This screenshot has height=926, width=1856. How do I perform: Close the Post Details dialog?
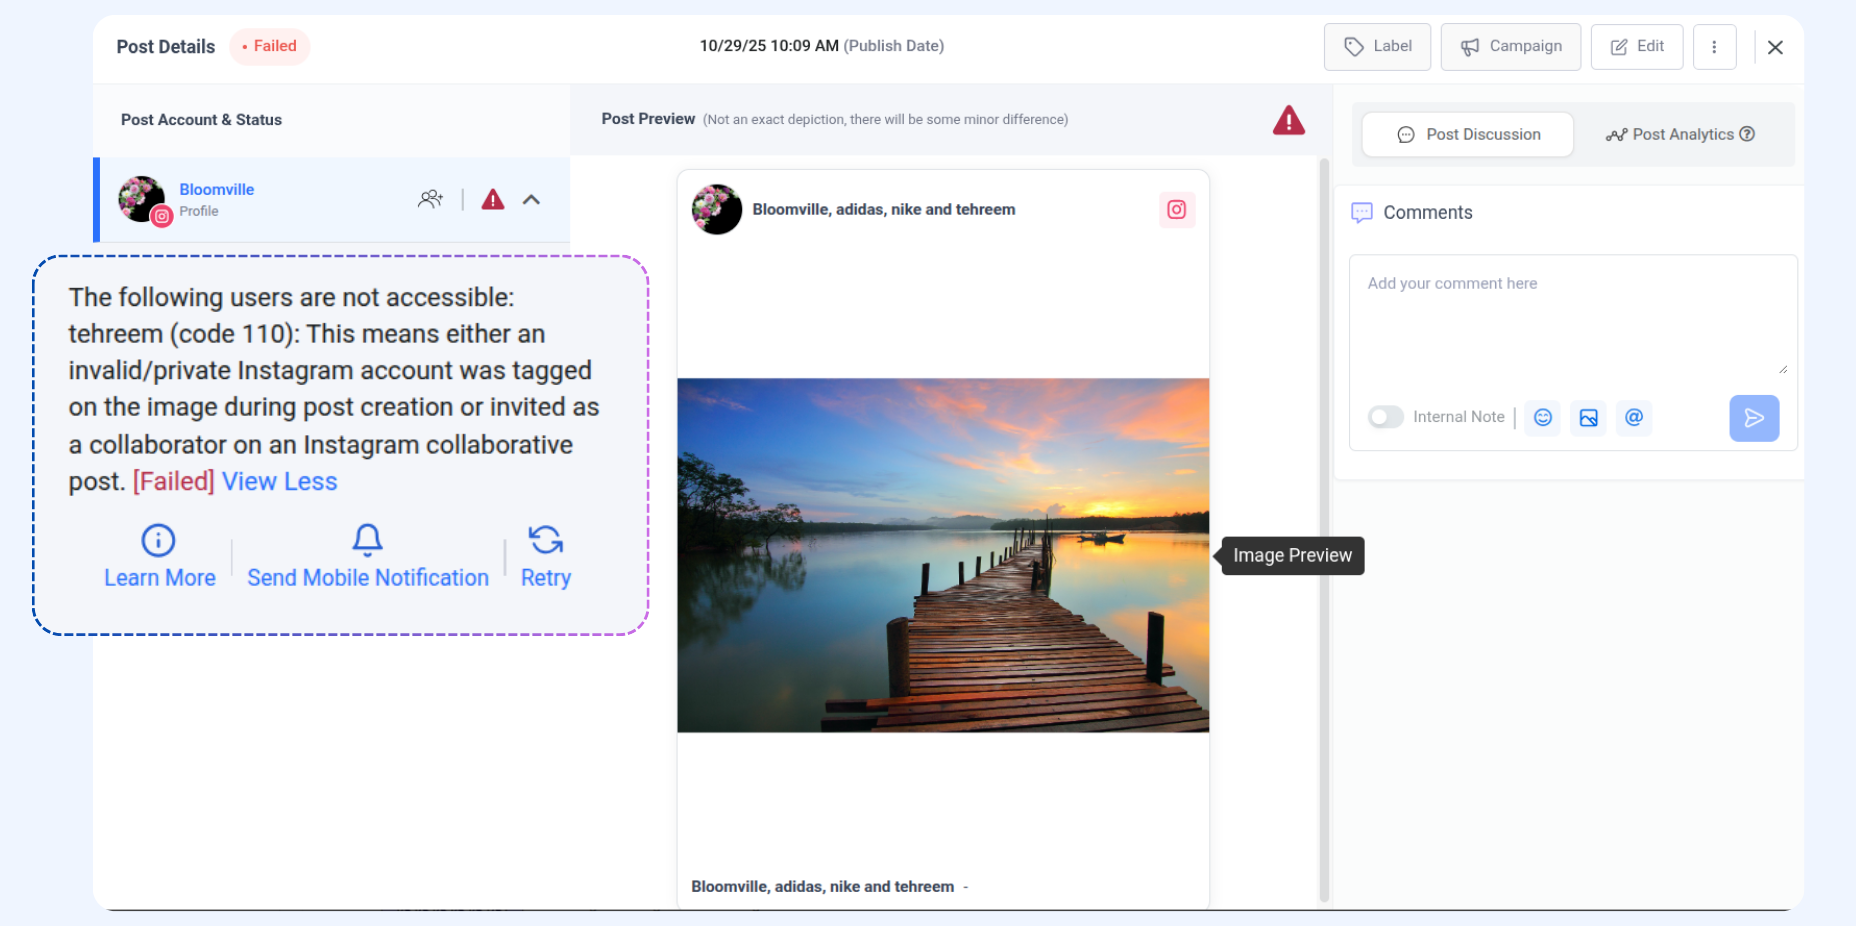point(1775,47)
